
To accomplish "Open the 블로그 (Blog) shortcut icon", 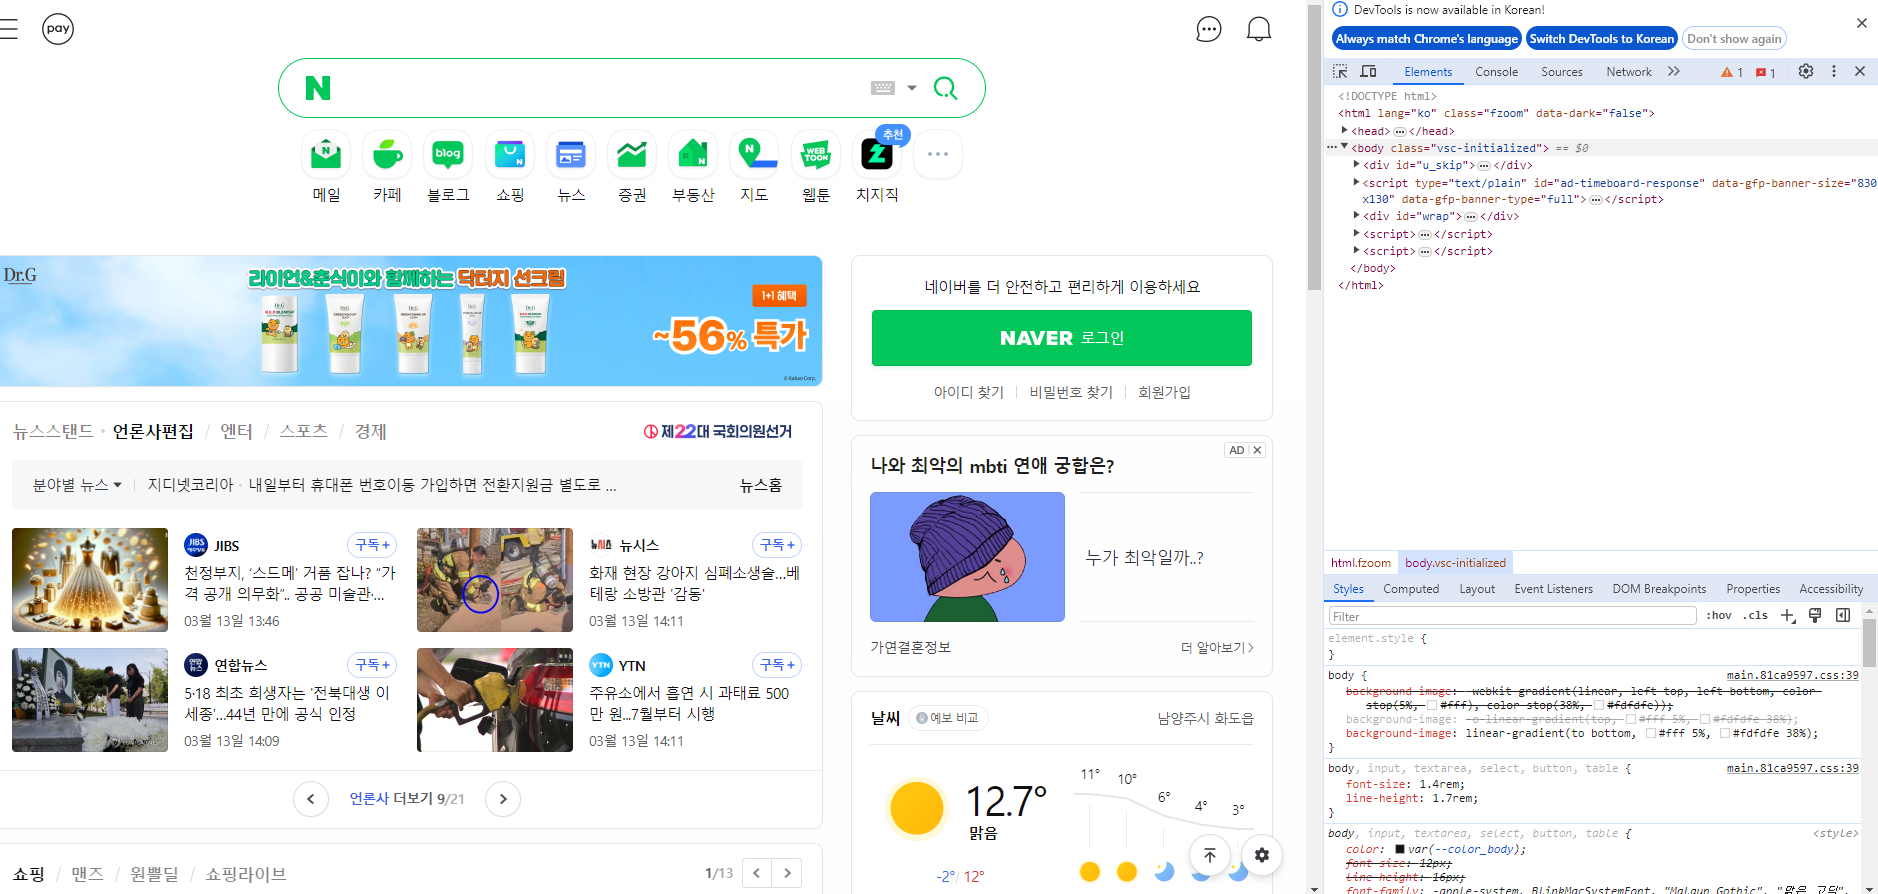I will [448, 155].
